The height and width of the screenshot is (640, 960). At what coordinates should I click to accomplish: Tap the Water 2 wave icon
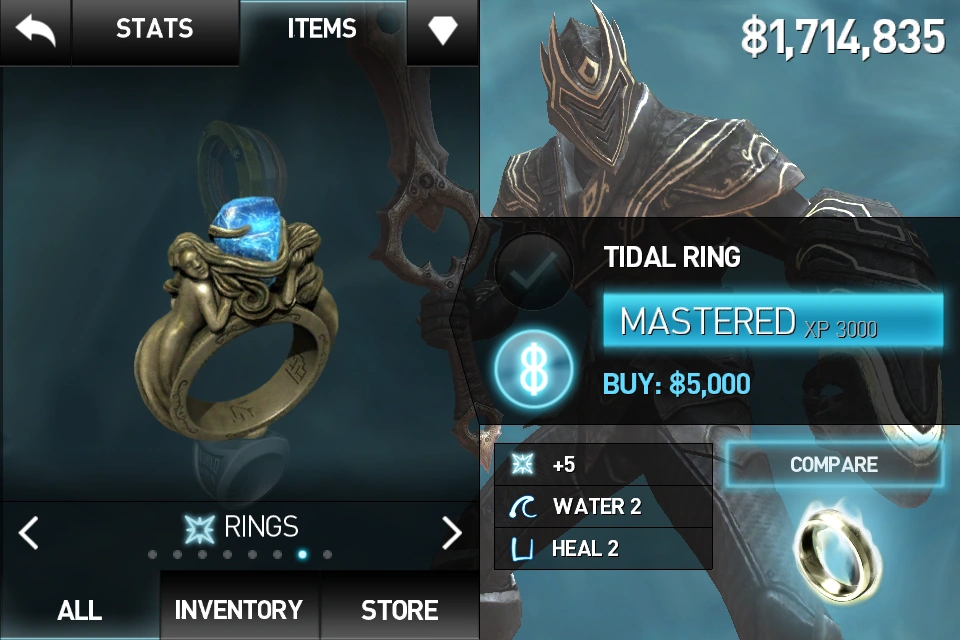[x=522, y=506]
